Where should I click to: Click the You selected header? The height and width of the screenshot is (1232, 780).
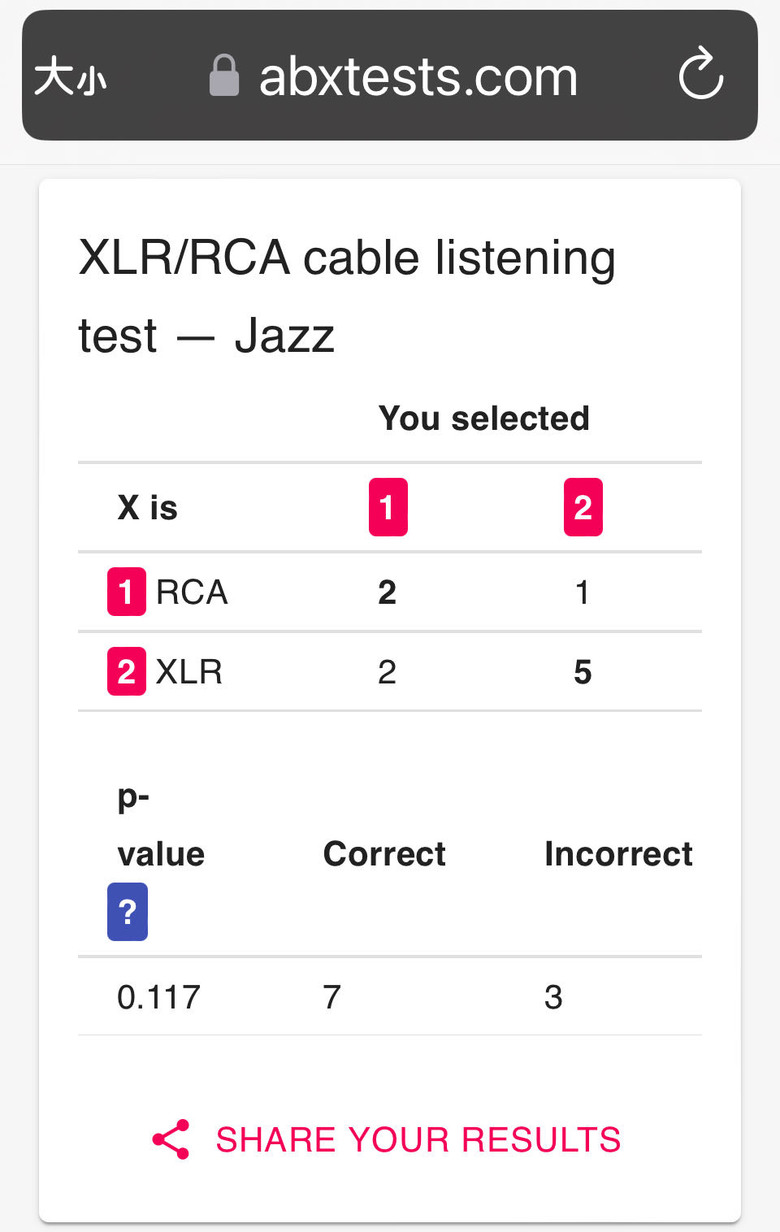click(x=484, y=417)
